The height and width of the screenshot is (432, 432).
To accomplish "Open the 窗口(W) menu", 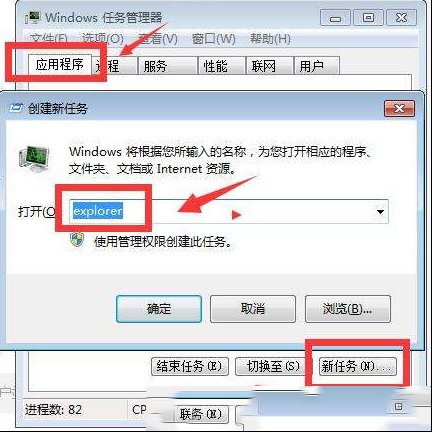I will pyautogui.click(x=214, y=39).
